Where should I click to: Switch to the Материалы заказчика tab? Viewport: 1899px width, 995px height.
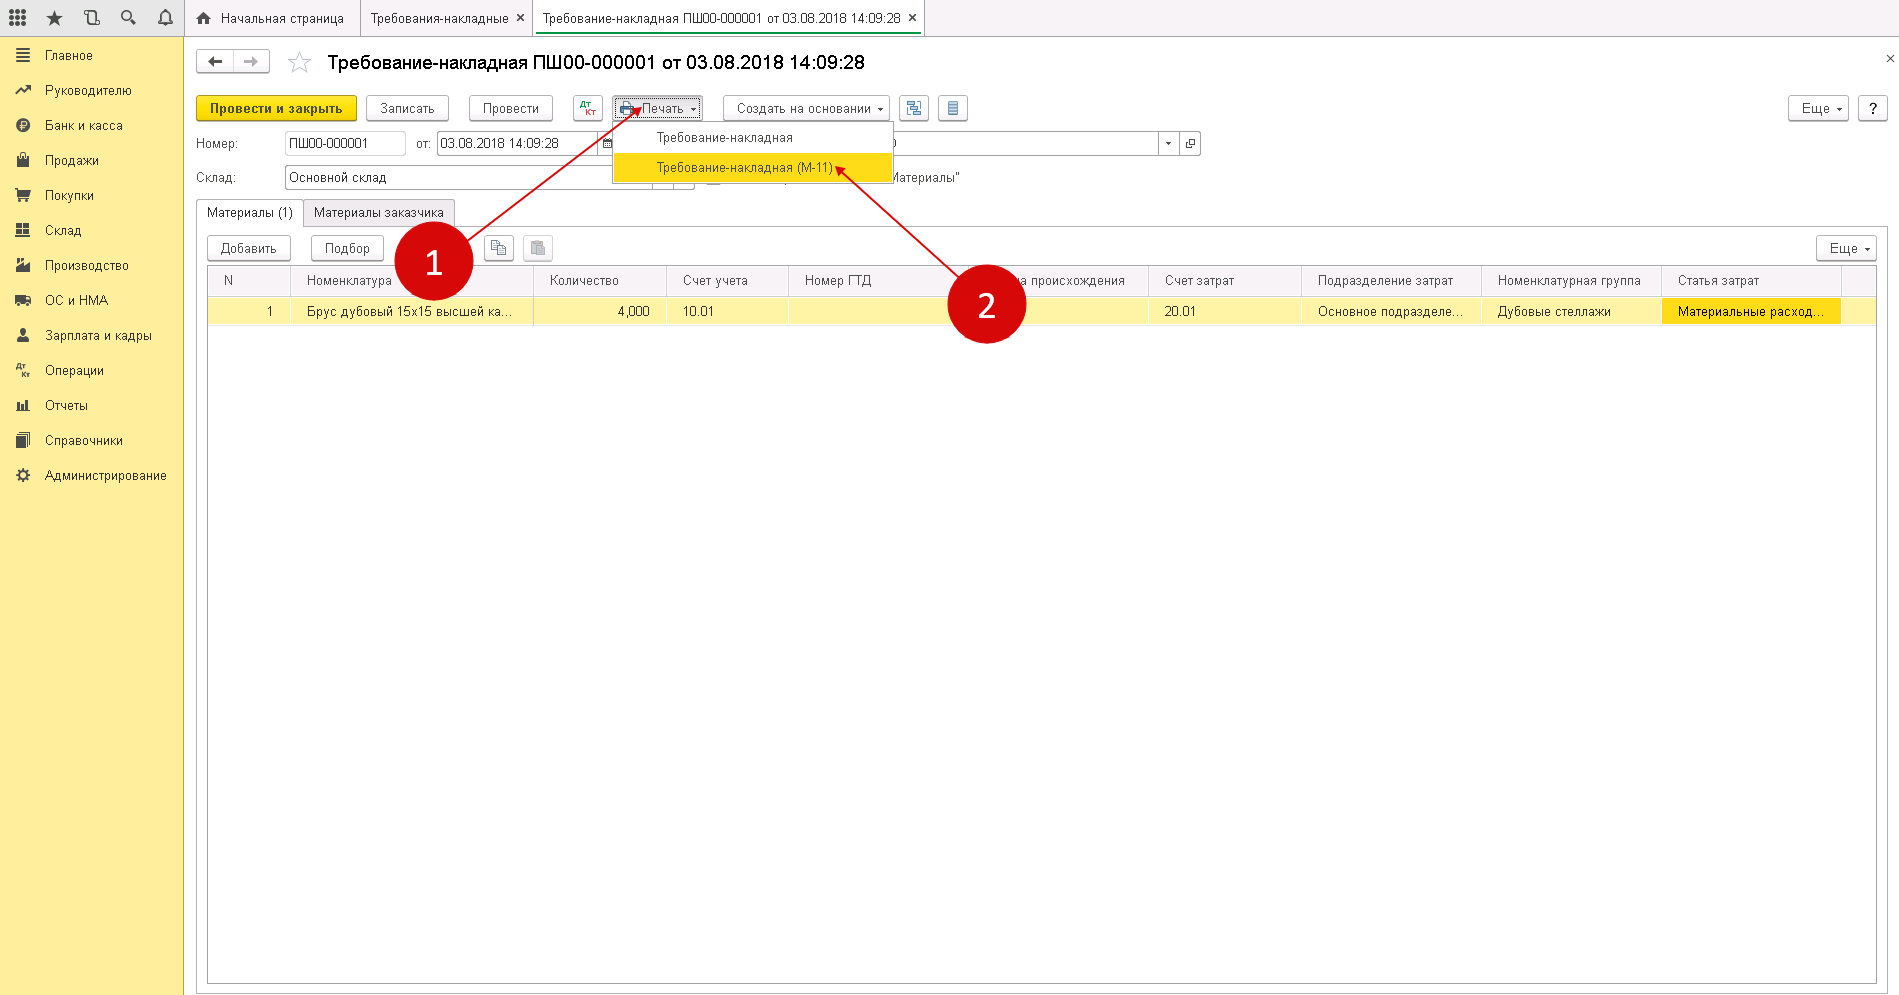point(378,213)
